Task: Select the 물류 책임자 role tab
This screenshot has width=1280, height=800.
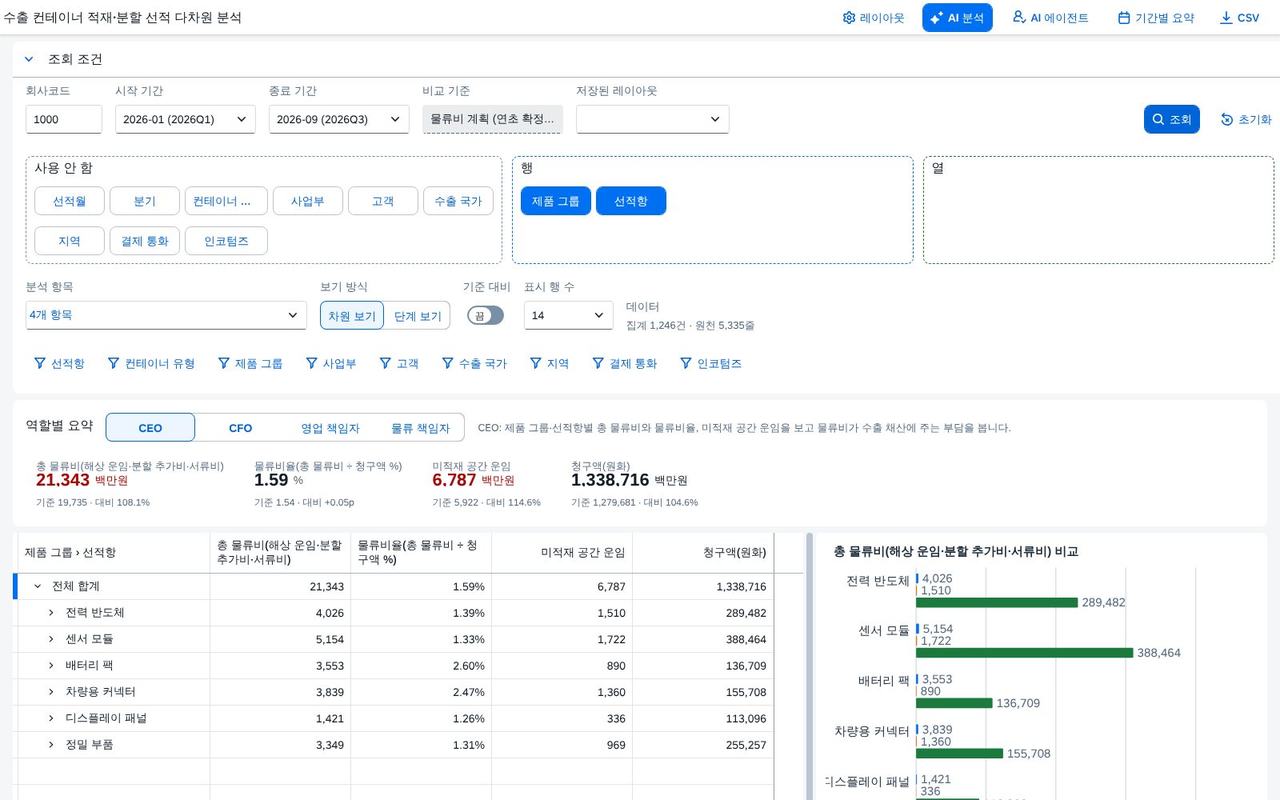Action: pyautogui.click(x=420, y=428)
